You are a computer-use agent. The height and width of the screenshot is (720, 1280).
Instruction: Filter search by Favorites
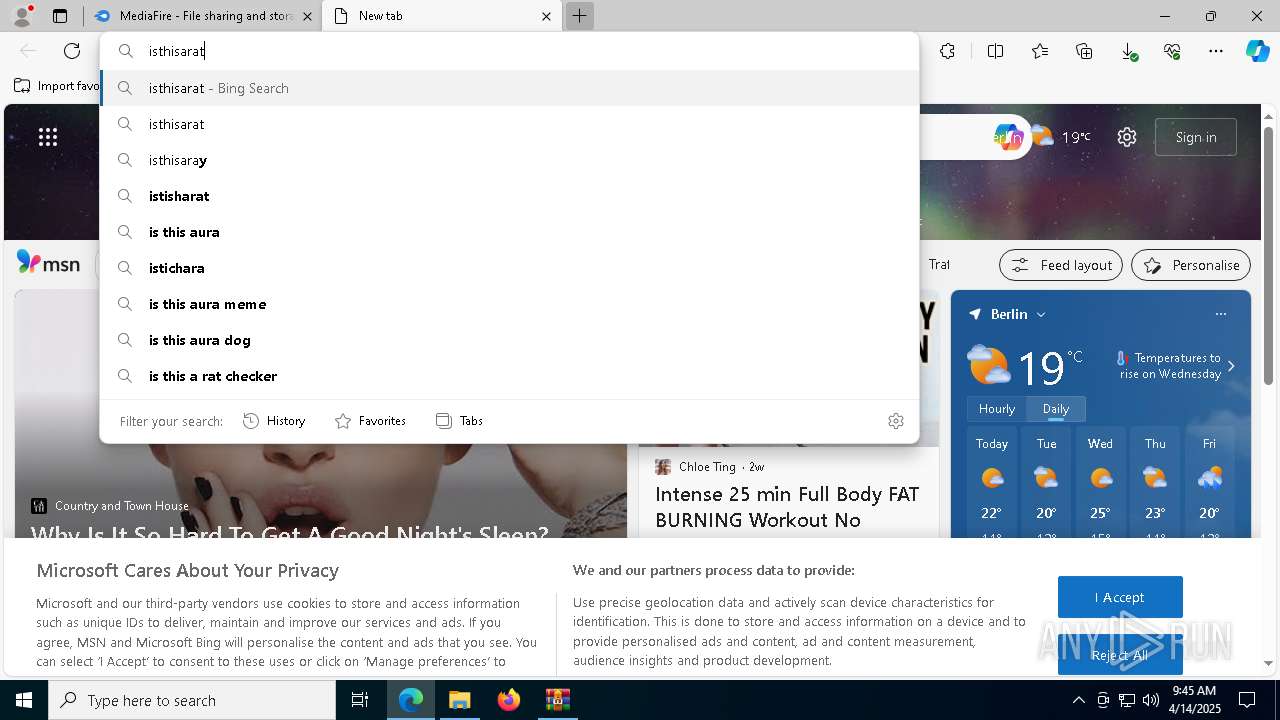[370, 421]
